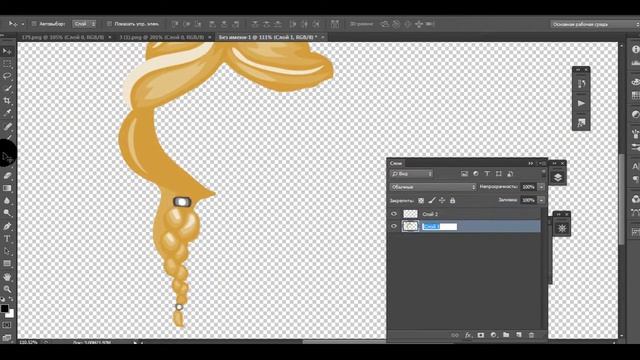This screenshot has width=640, height=360.
Task: Select the Pen tool
Action: tap(7, 226)
